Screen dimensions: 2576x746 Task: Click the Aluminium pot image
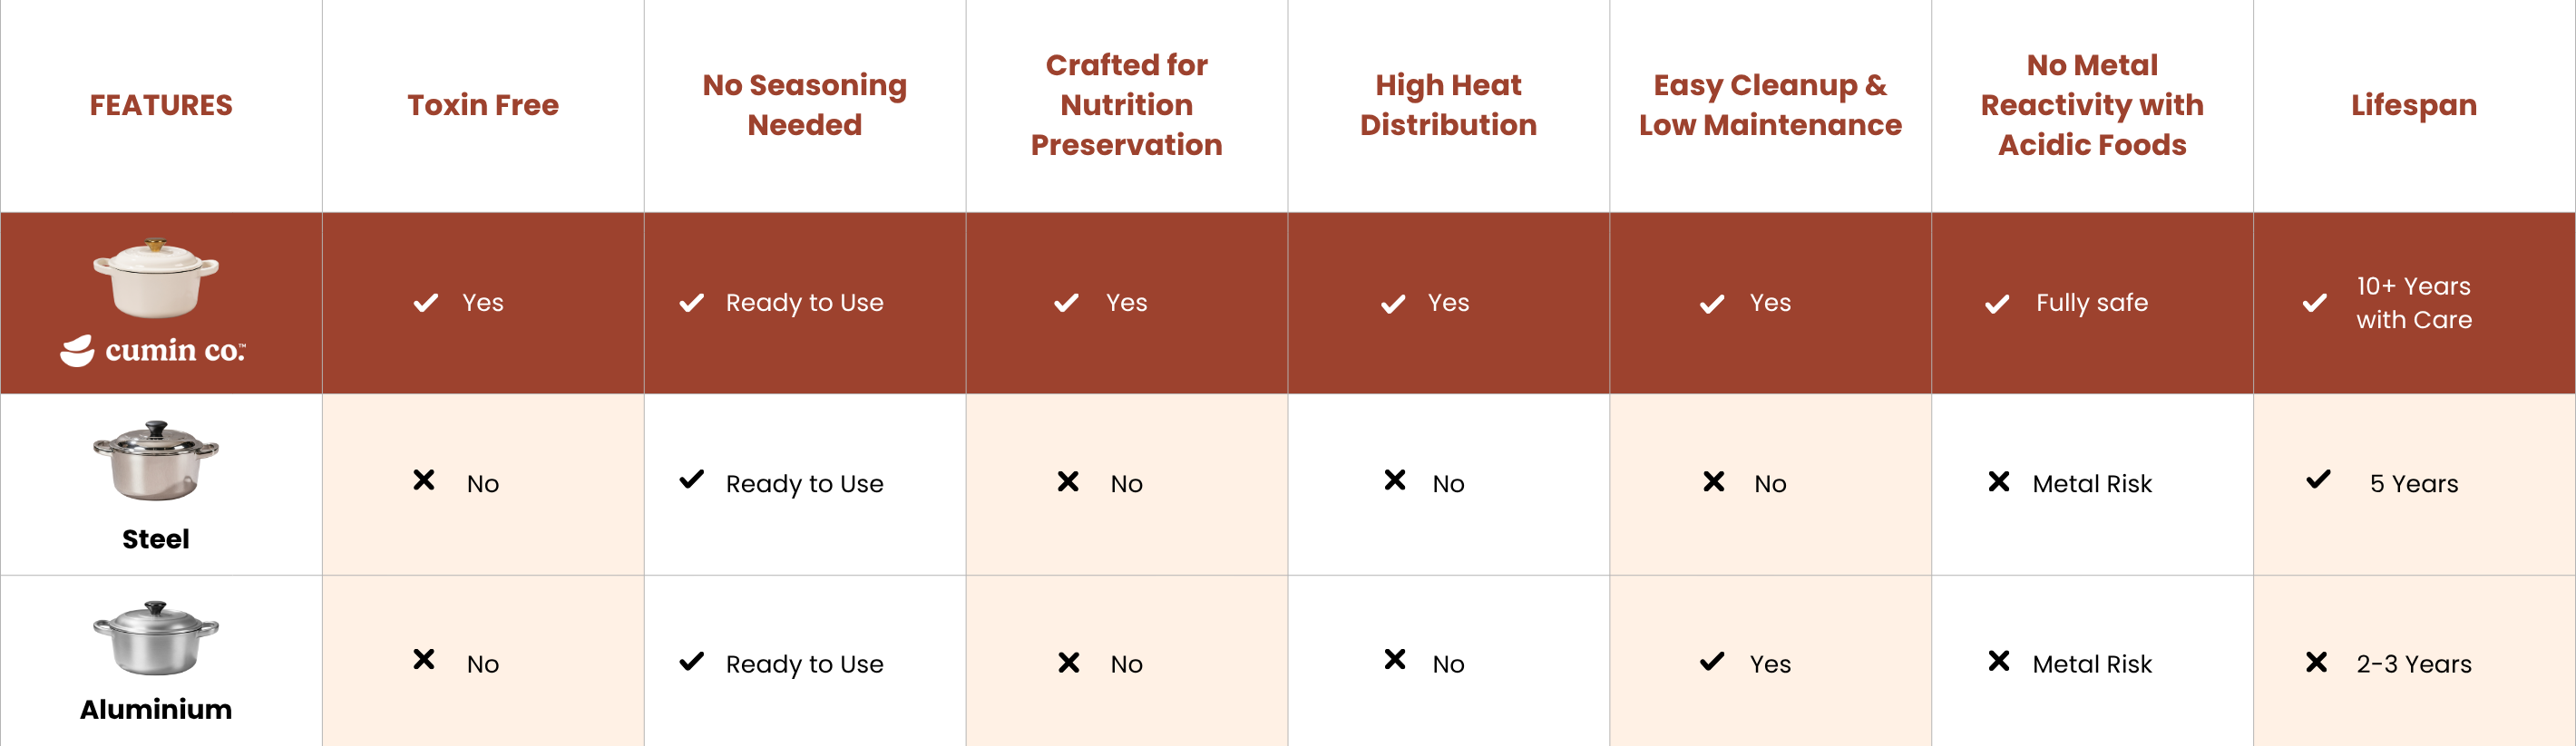coord(156,638)
